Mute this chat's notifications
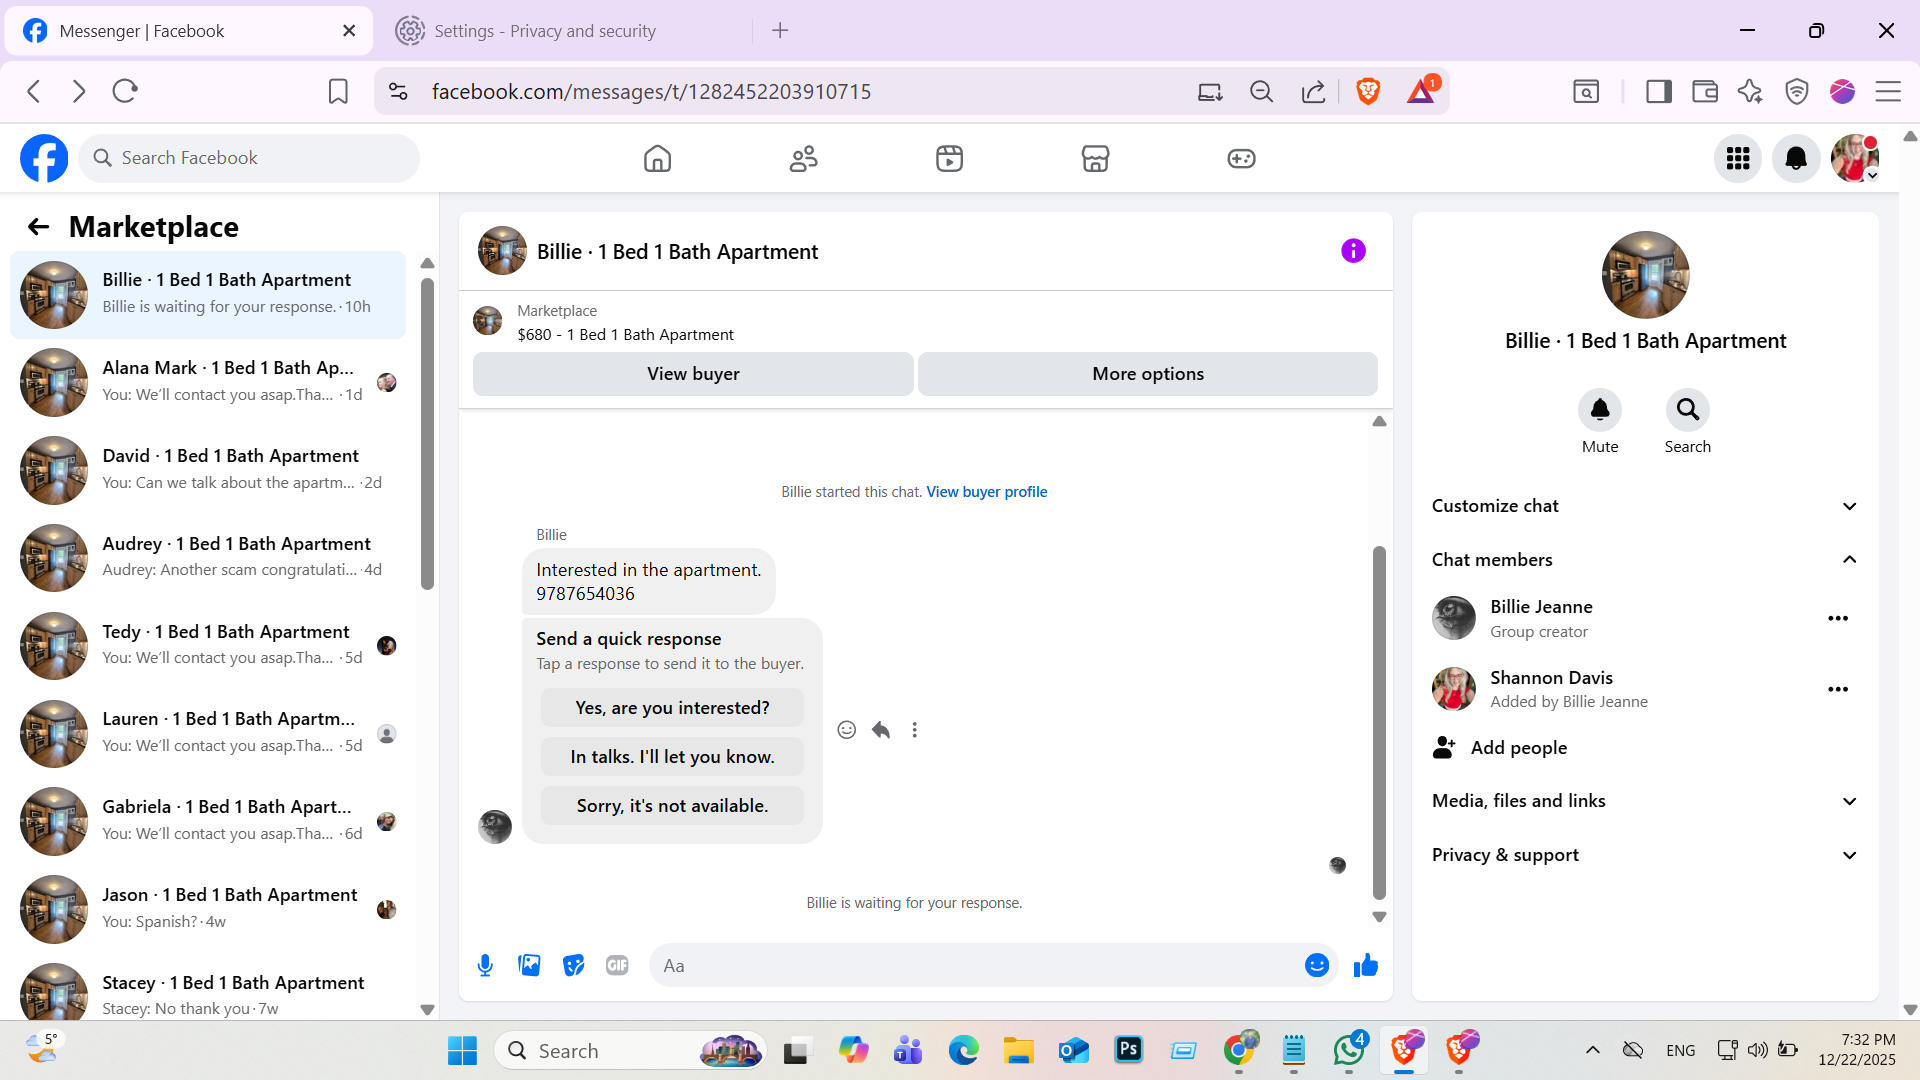This screenshot has width=1920, height=1080. [x=1600, y=410]
